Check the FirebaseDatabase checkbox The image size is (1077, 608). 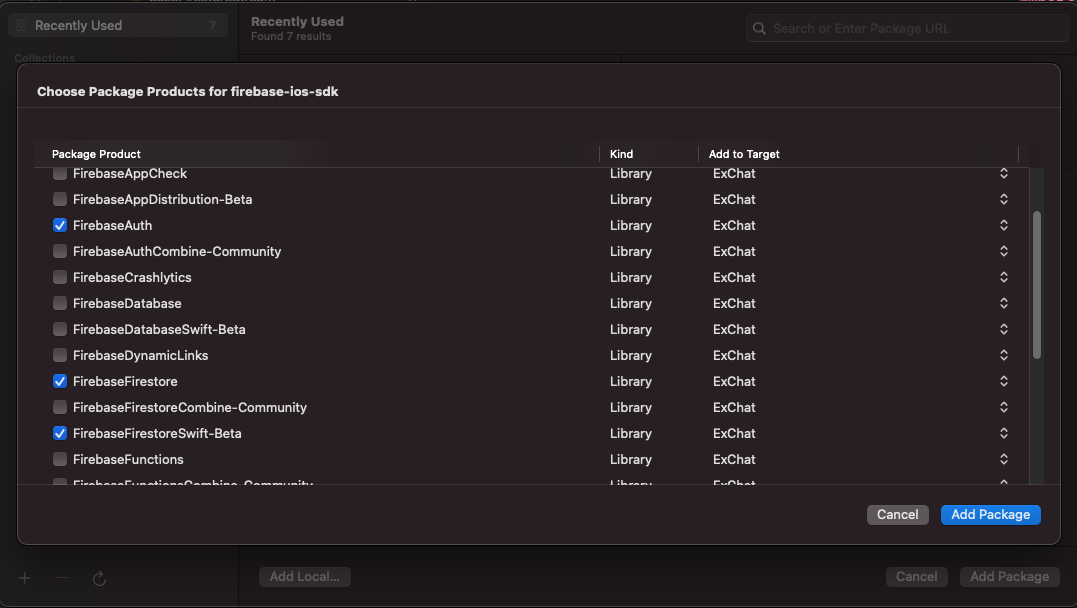[60, 304]
